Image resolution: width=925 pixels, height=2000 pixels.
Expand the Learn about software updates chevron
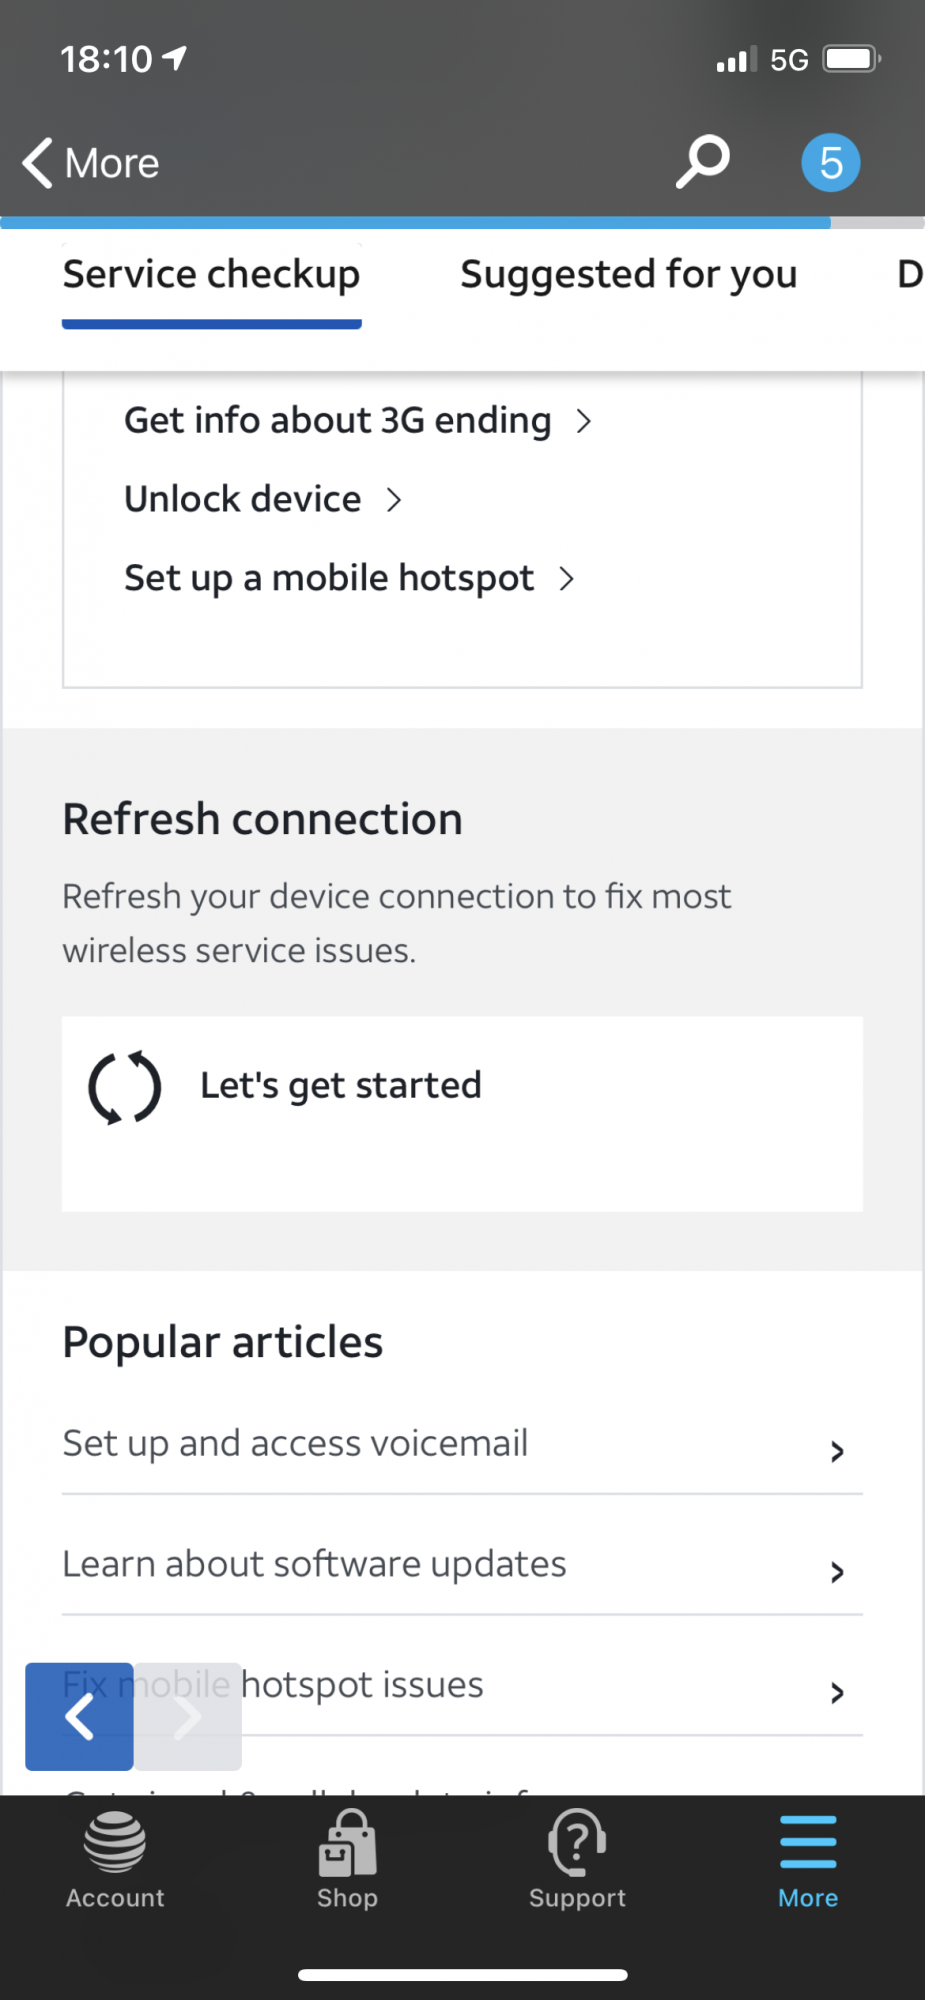[837, 1572]
